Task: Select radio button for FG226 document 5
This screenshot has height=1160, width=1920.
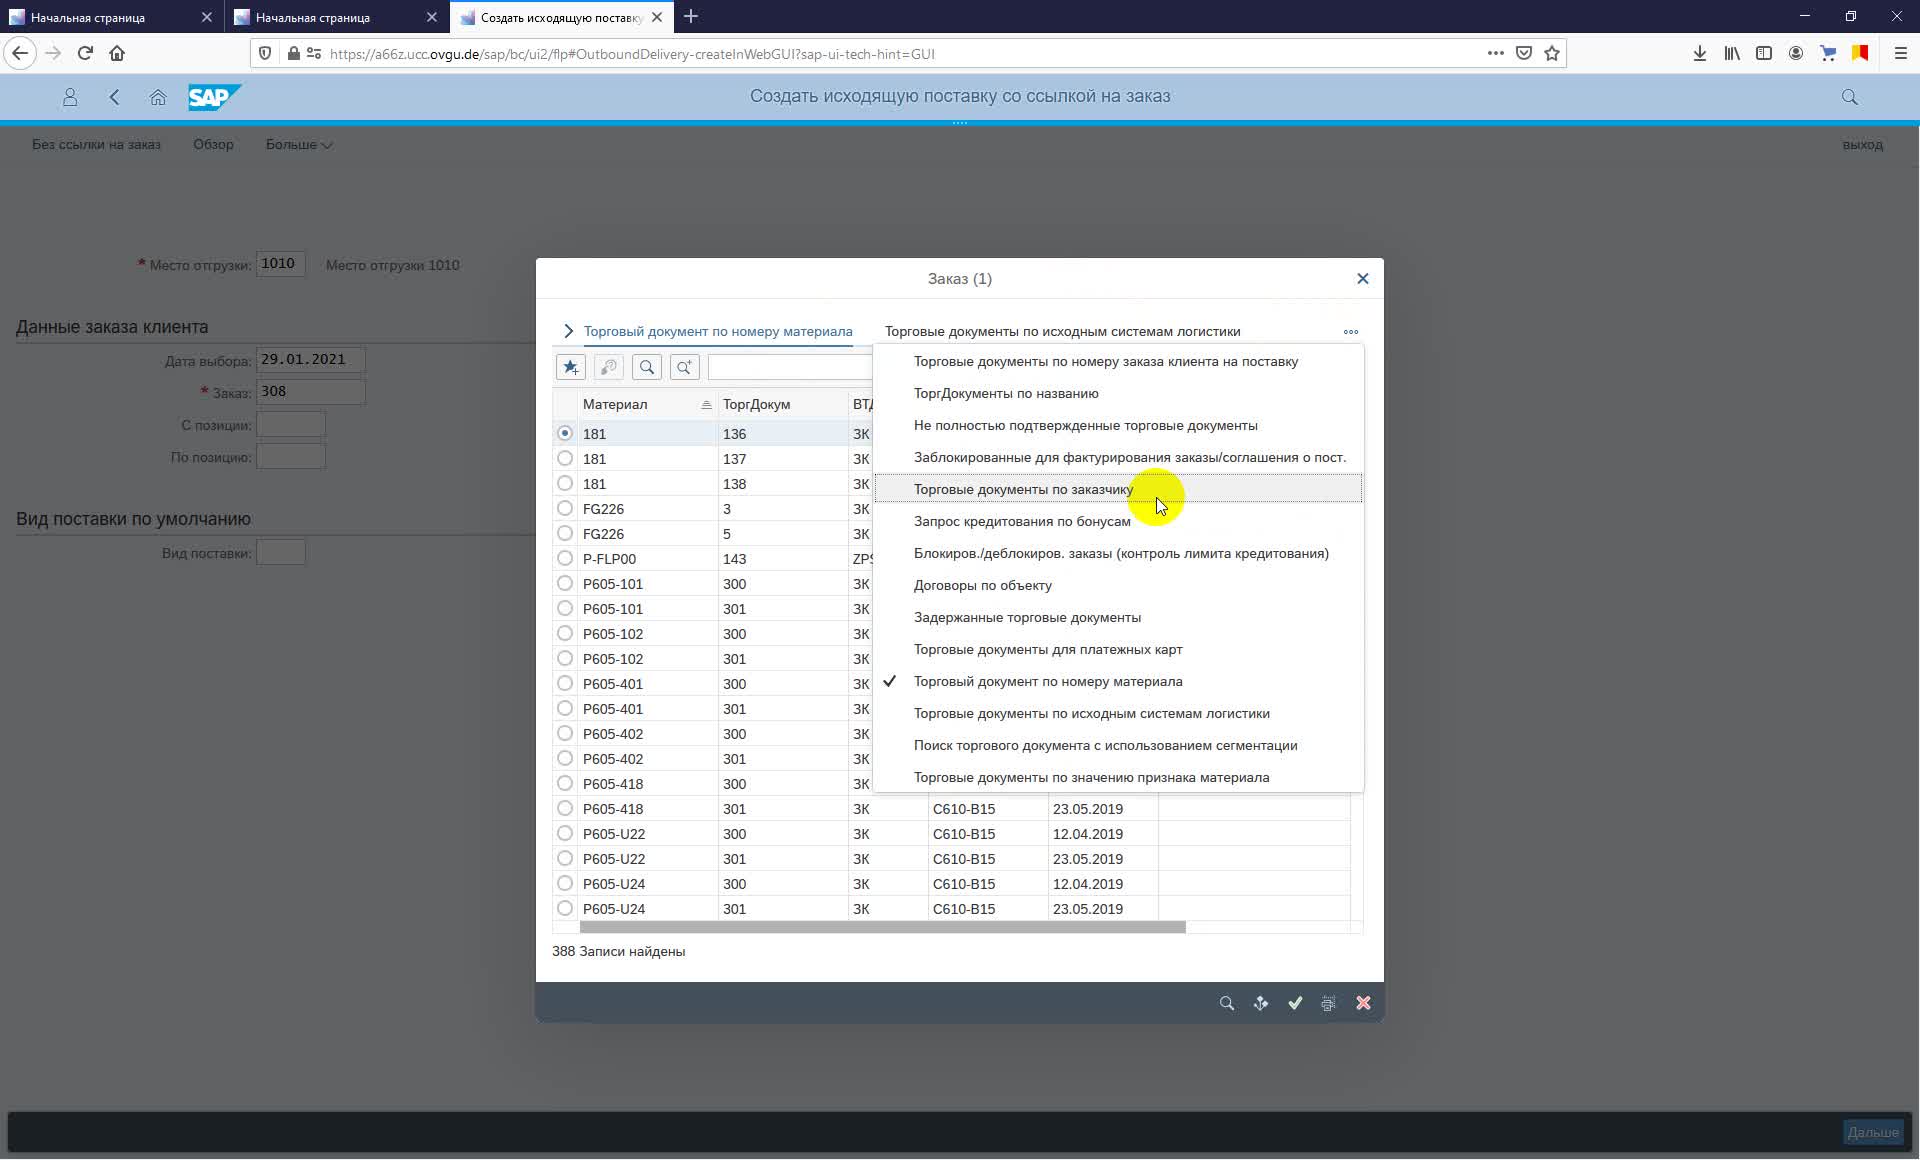Action: tap(565, 533)
